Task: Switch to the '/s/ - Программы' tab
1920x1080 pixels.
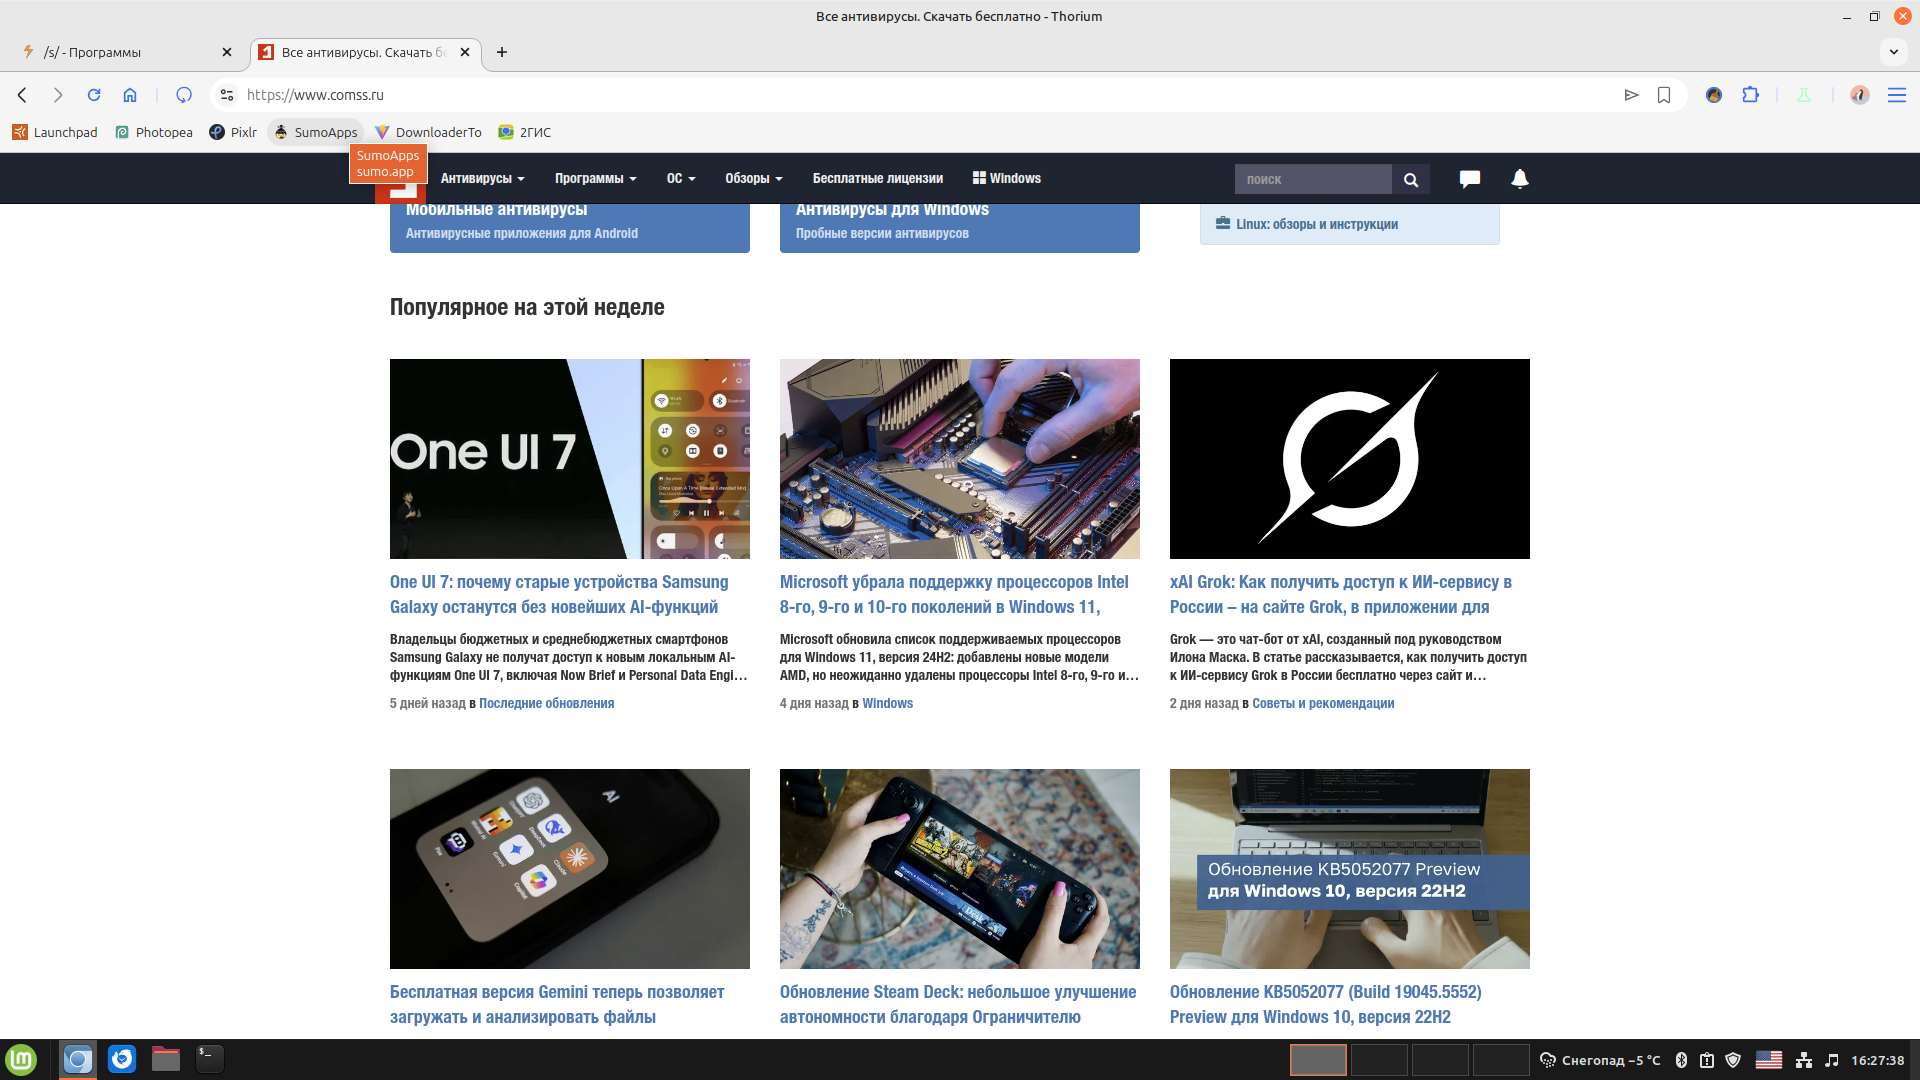Action: coord(127,52)
